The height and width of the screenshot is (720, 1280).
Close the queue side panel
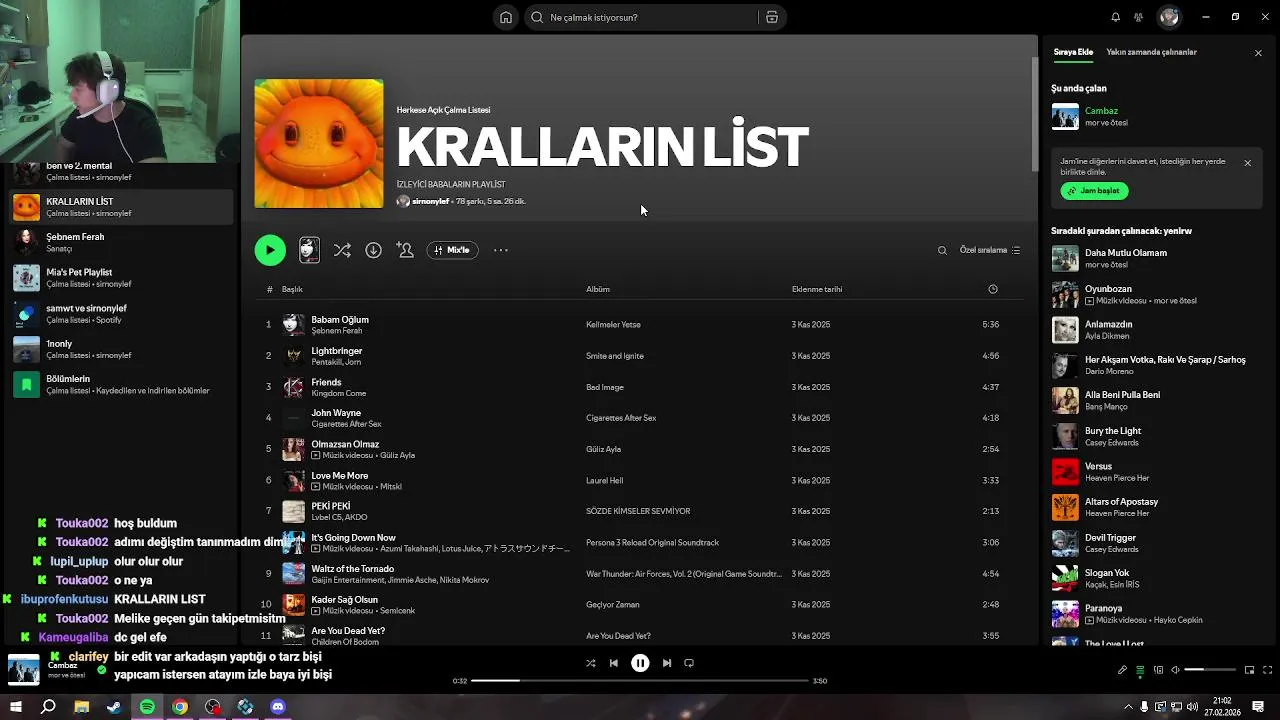click(x=1258, y=53)
